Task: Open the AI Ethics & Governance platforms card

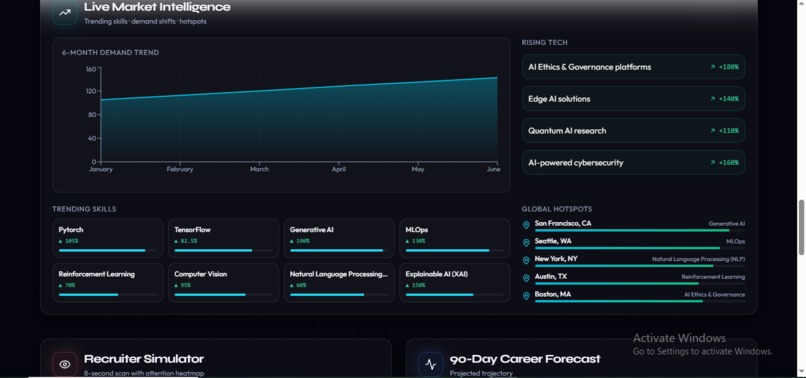Action: pyautogui.click(x=633, y=67)
